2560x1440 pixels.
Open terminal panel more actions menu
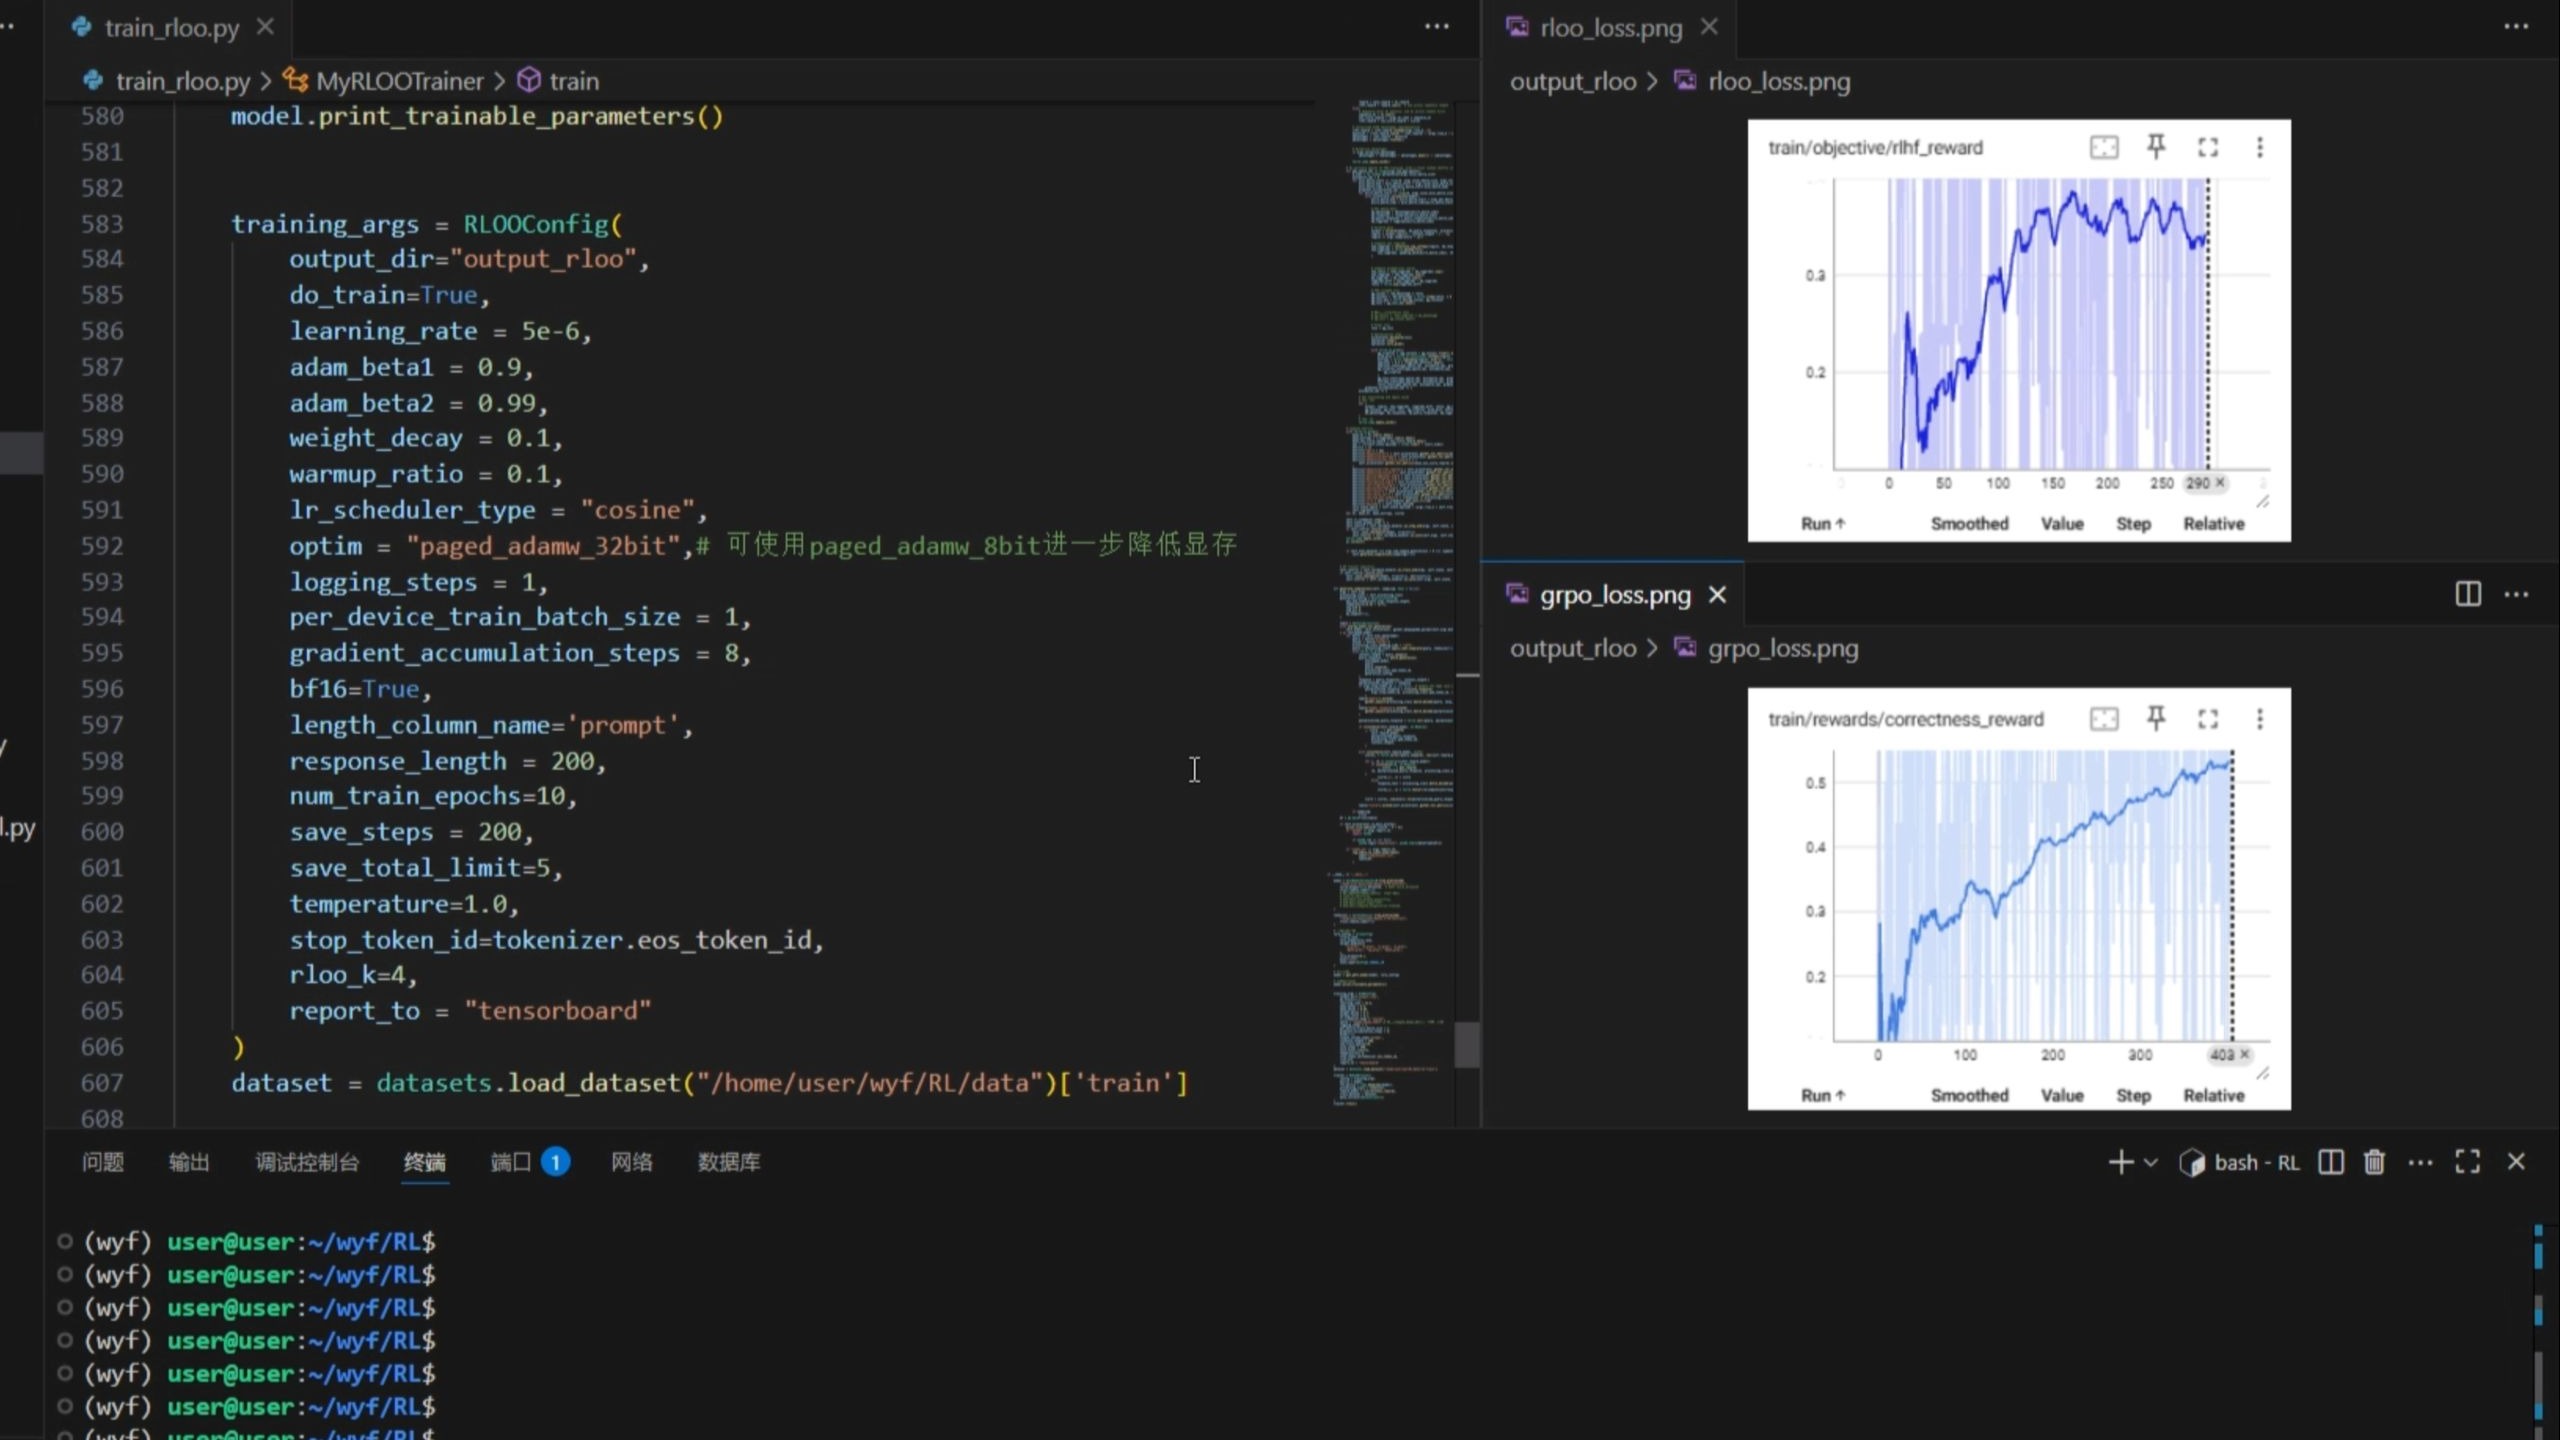[2420, 1162]
